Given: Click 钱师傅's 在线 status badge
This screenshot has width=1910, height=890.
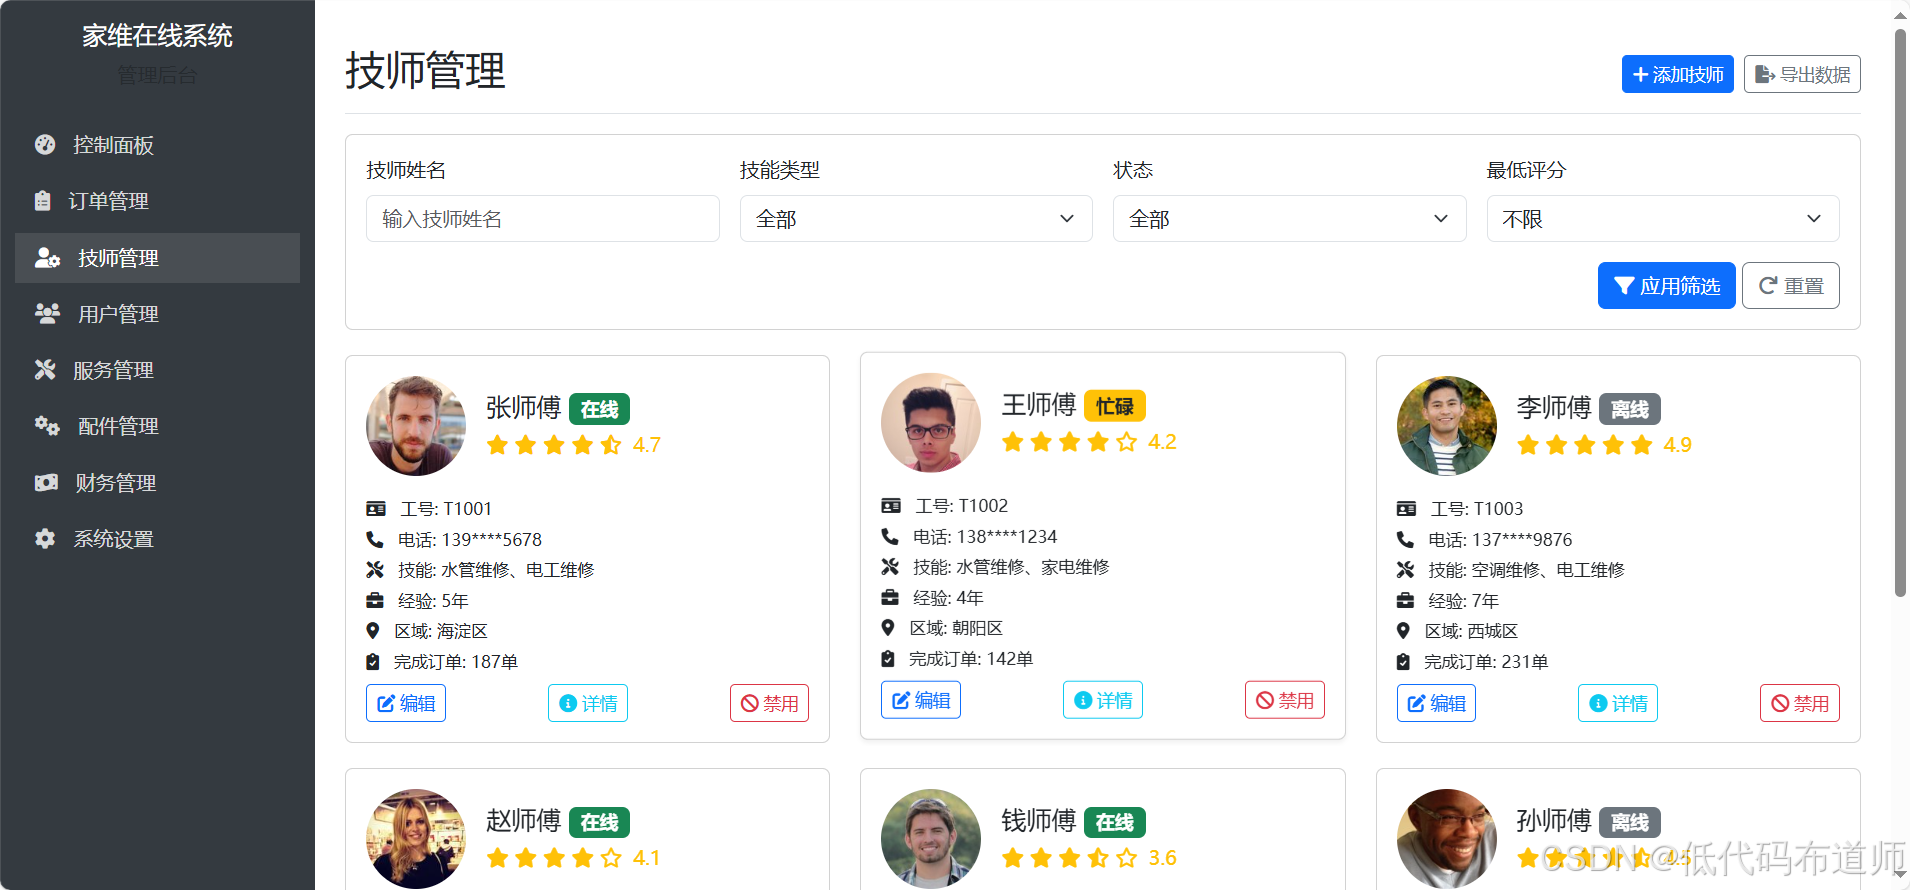Looking at the screenshot, I should tap(1115, 822).
